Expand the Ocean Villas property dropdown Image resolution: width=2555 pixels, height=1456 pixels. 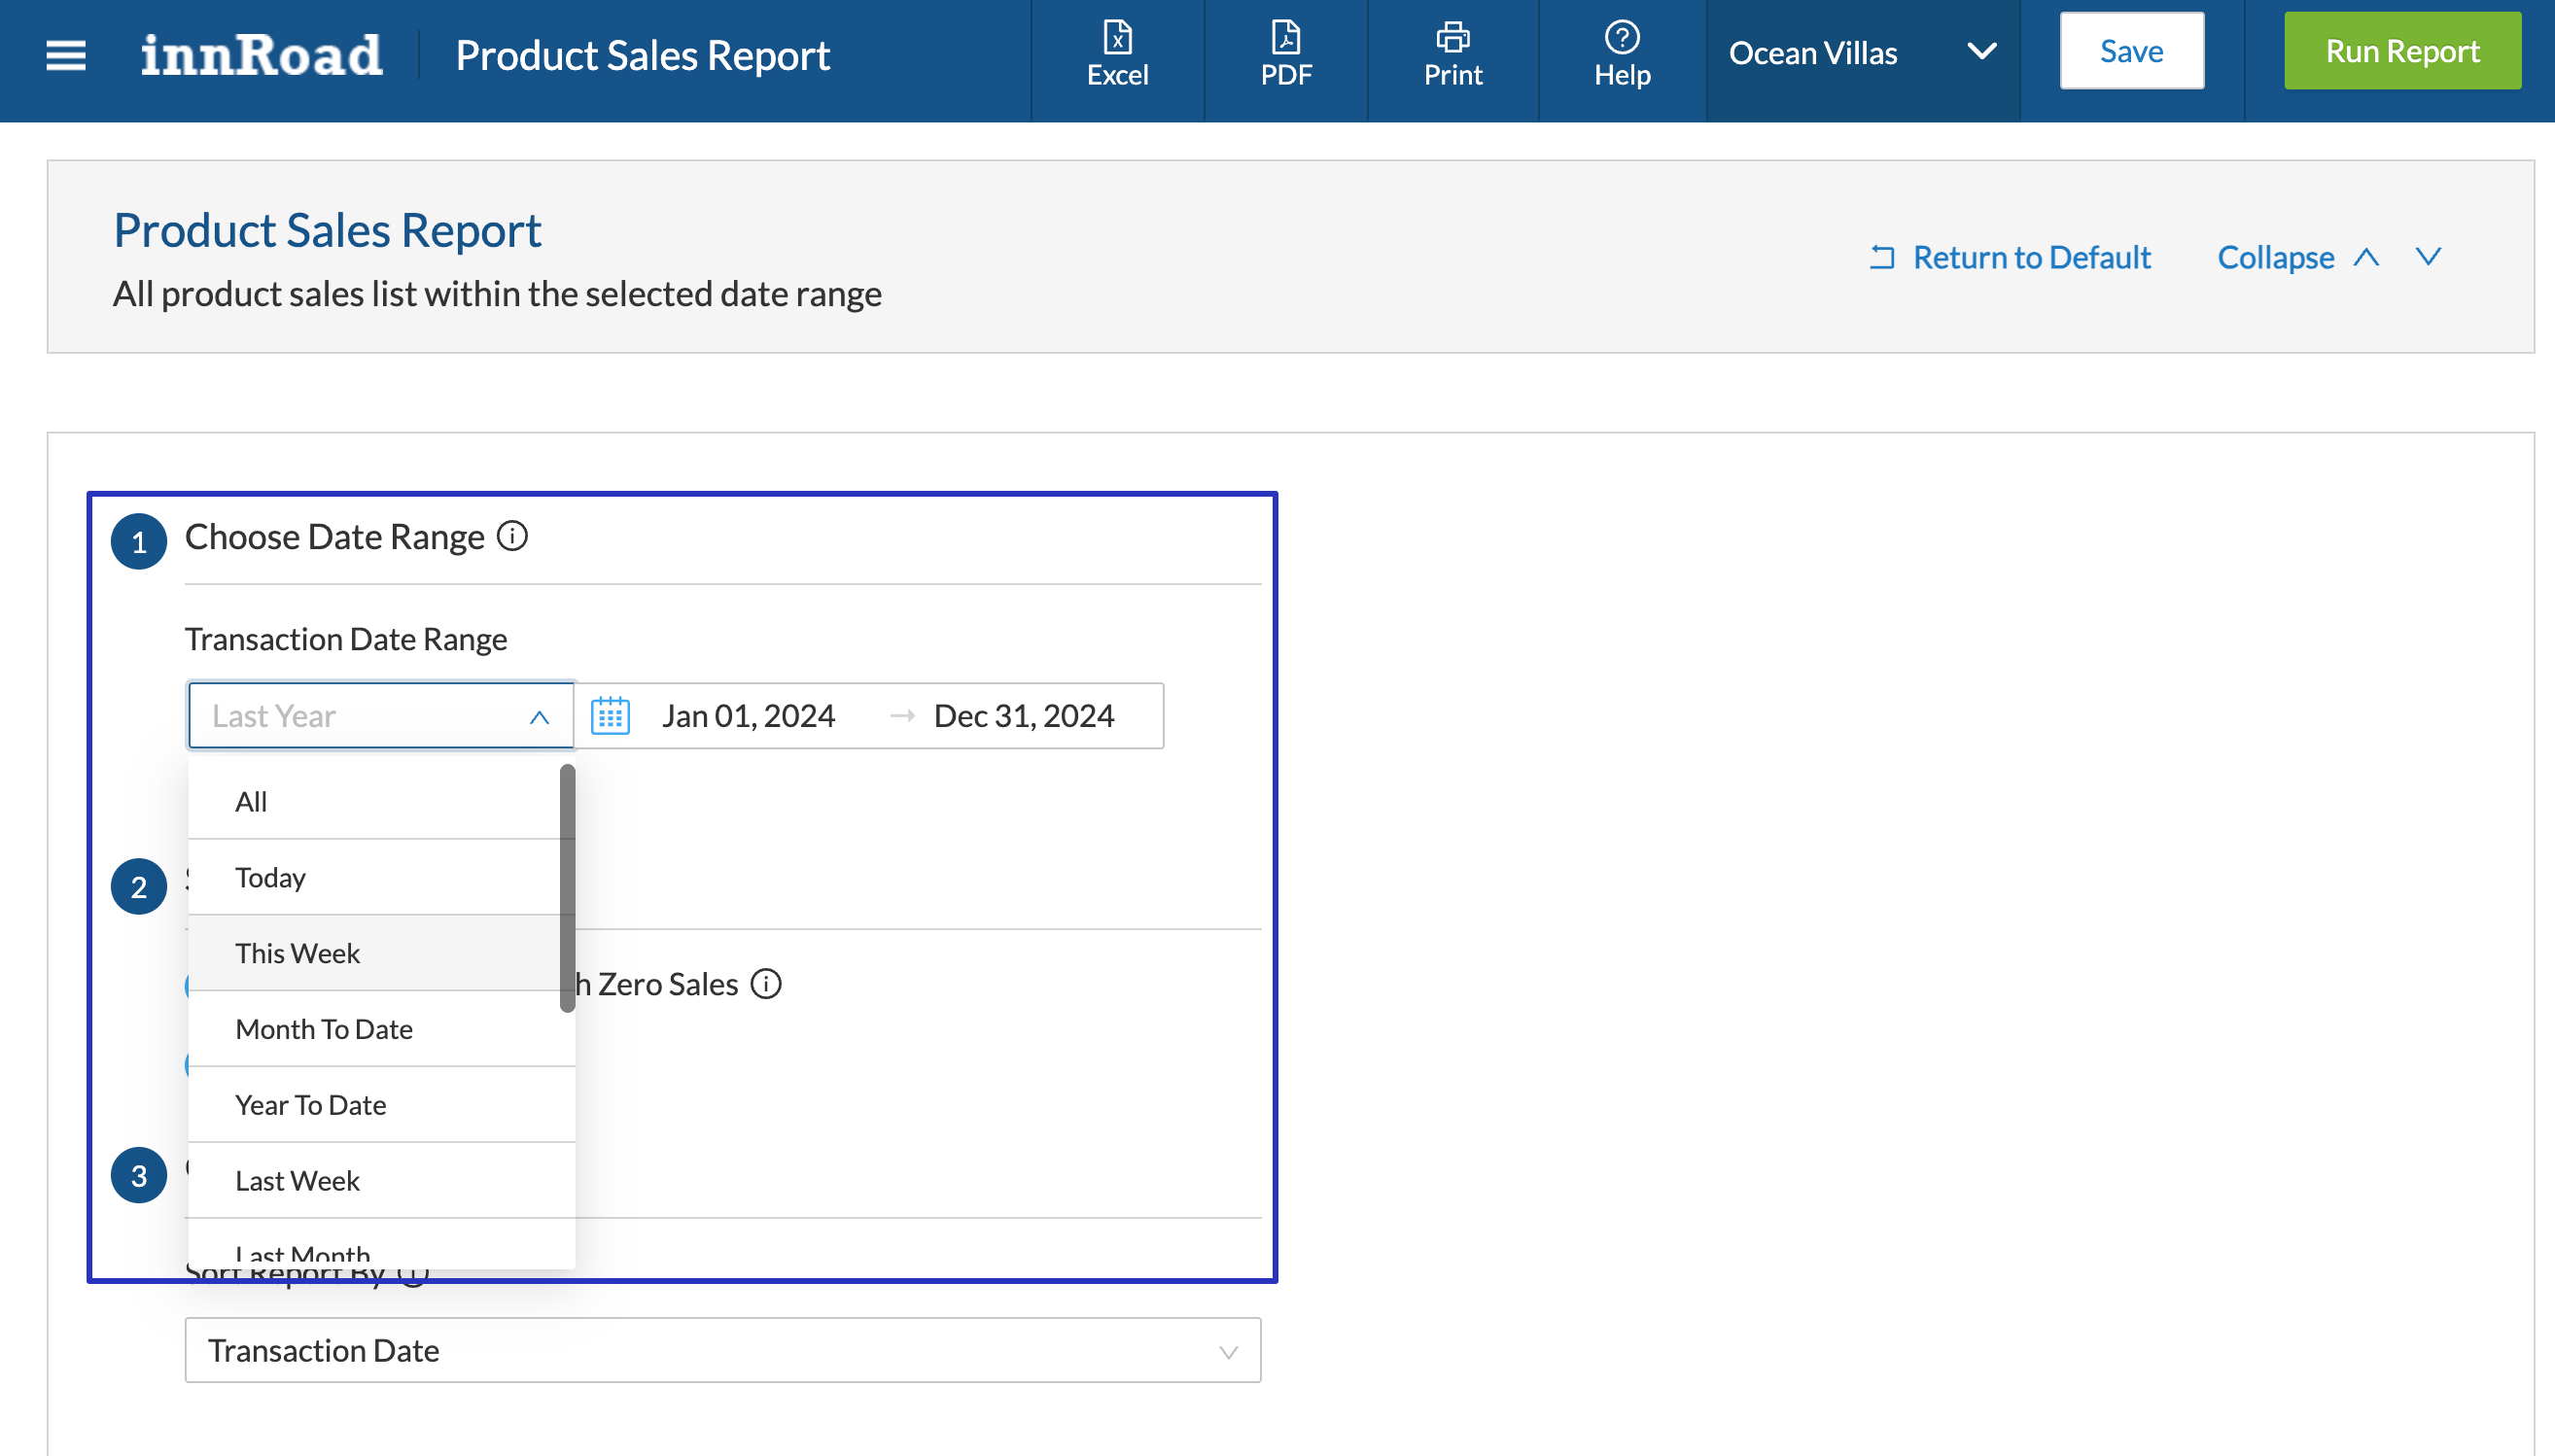[x=1861, y=52]
